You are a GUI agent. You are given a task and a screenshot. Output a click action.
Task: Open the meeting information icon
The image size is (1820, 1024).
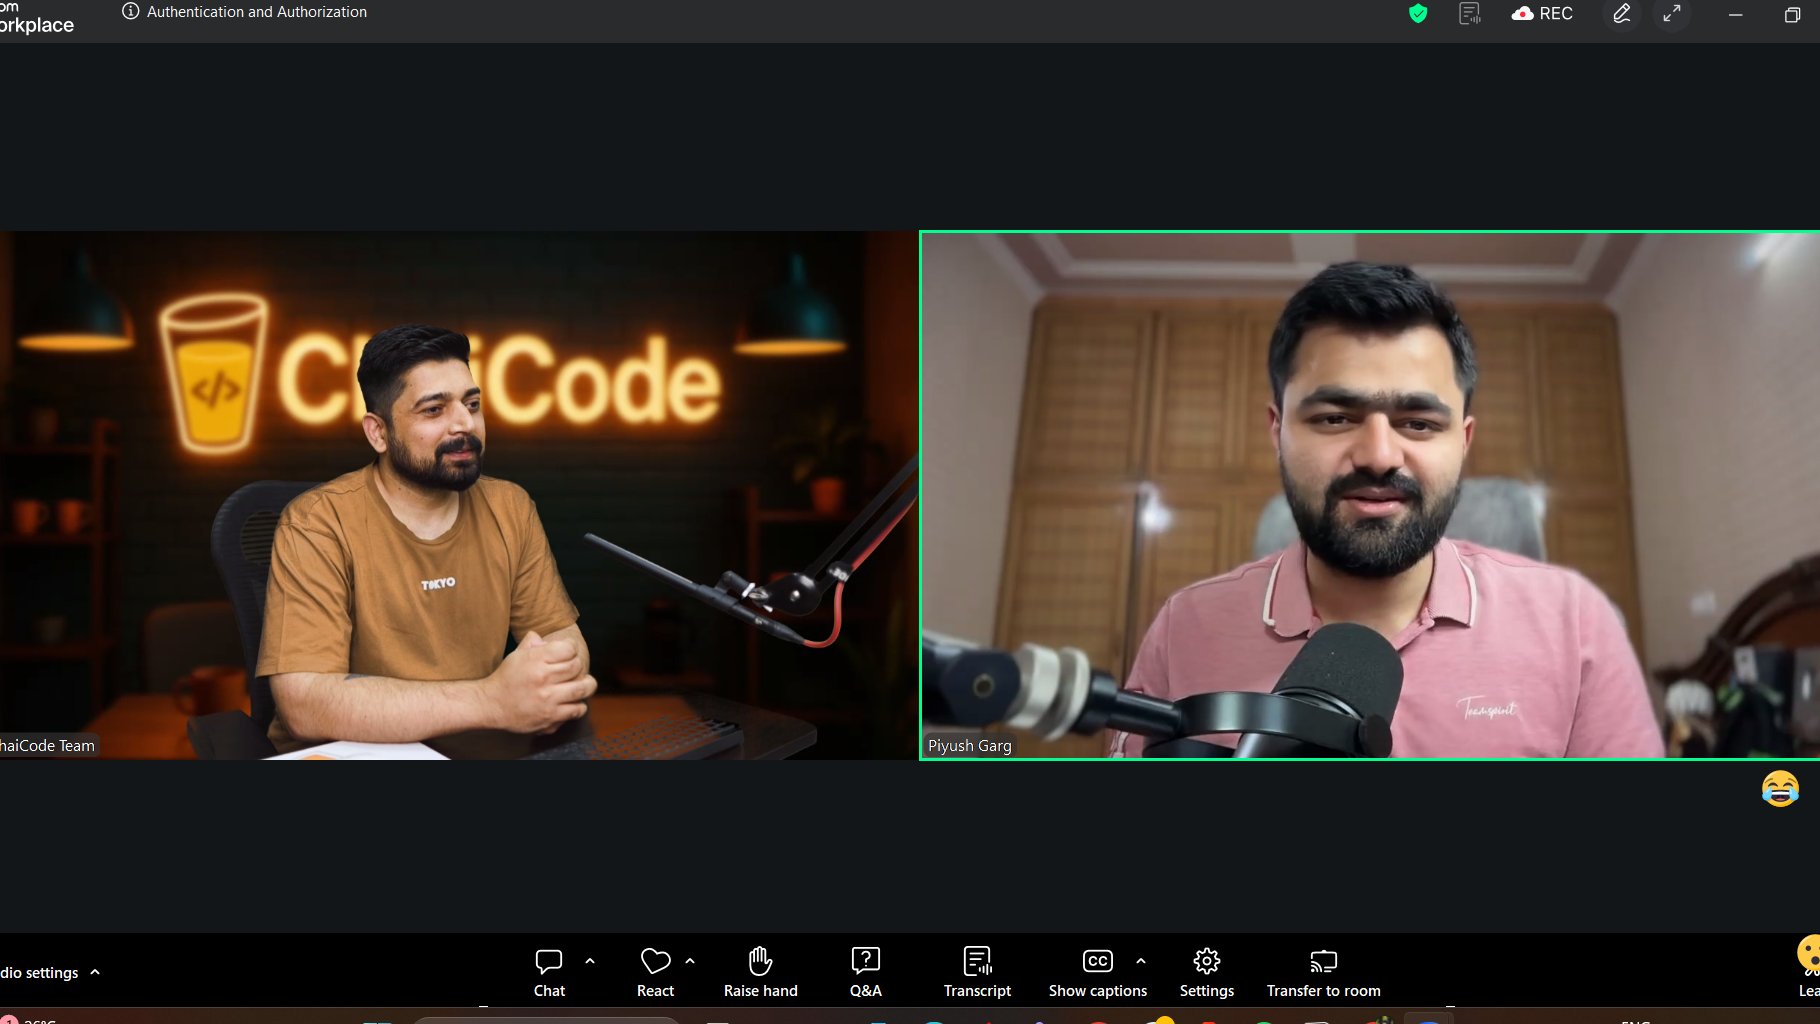(130, 12)
